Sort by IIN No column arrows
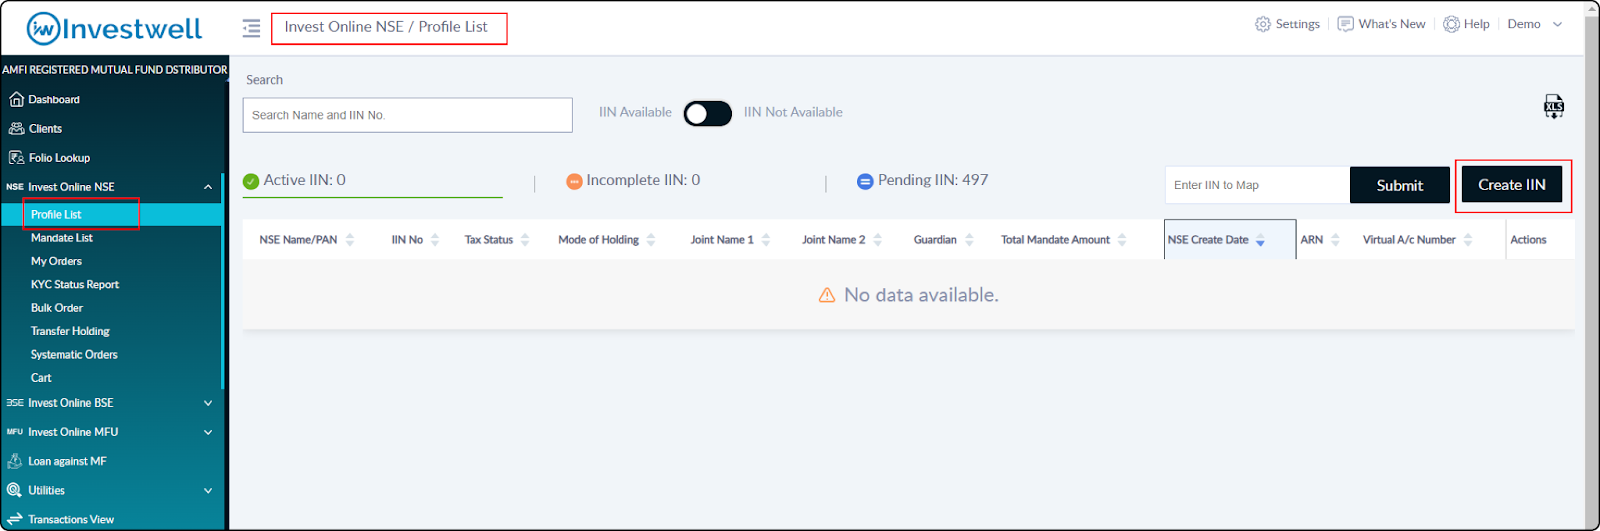Viewport: 1600px width, 531px height. [x=435, y=240]
